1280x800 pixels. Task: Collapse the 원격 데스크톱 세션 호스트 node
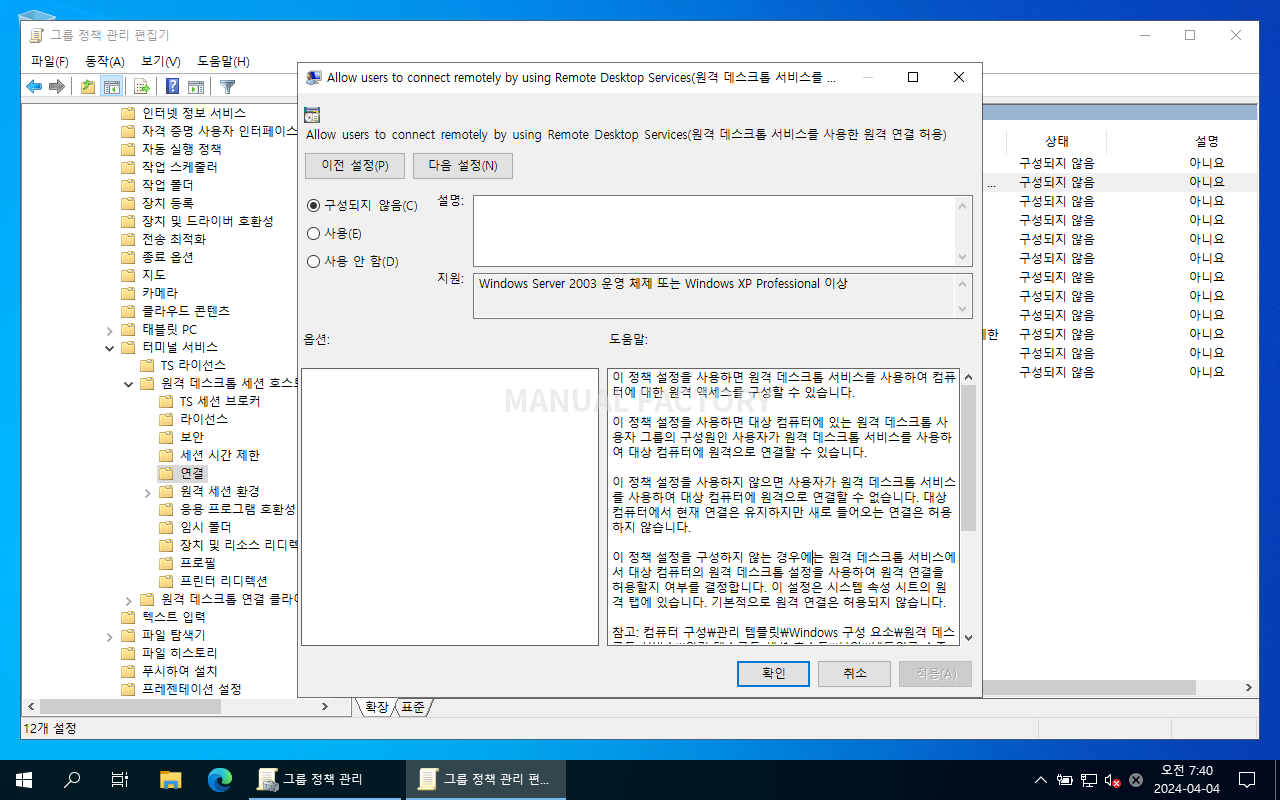(128, 384)
